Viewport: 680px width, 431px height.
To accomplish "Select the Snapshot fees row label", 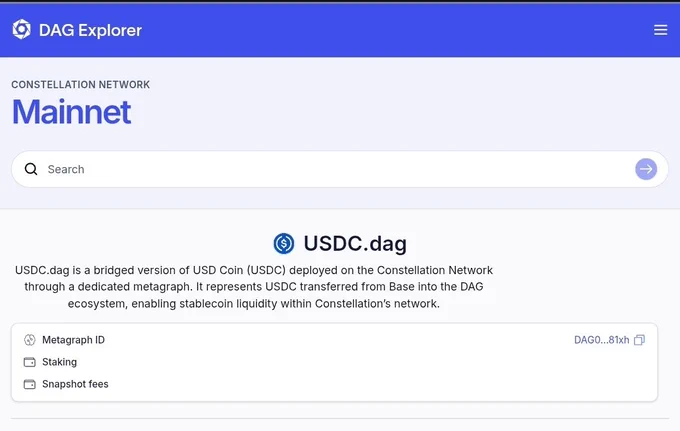I will coord(75,384).
